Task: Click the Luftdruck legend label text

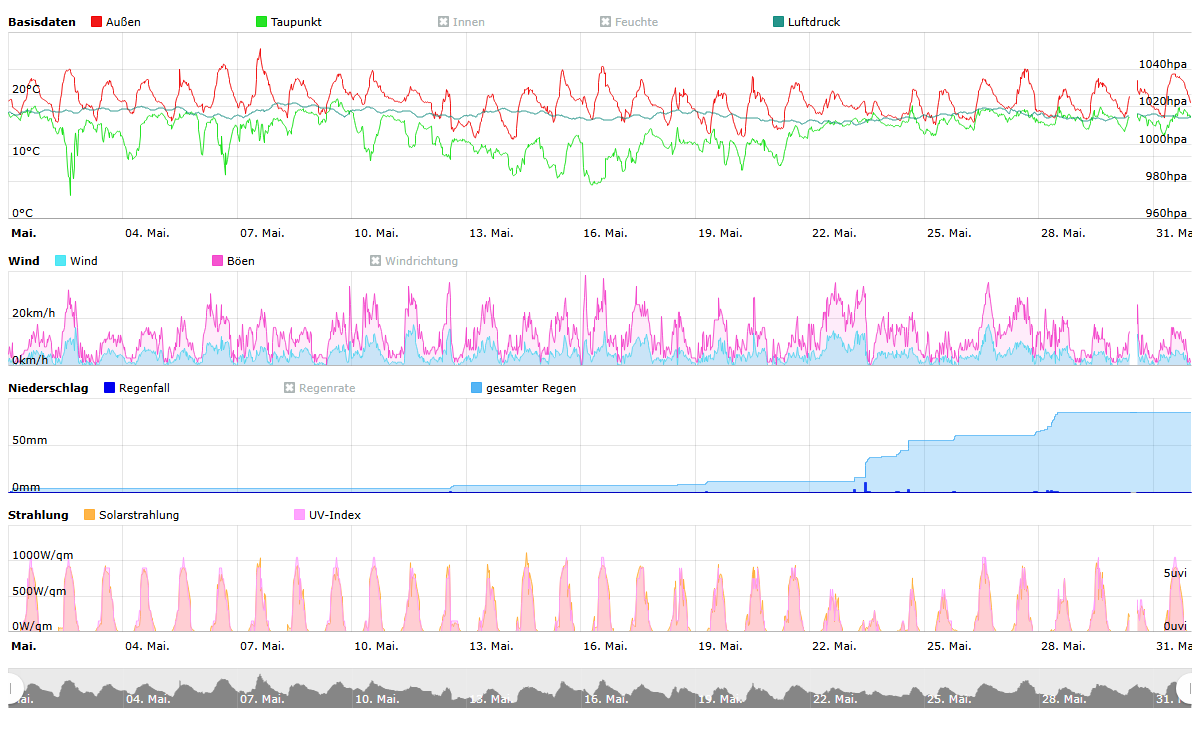Action: click(x=813, y=22)
